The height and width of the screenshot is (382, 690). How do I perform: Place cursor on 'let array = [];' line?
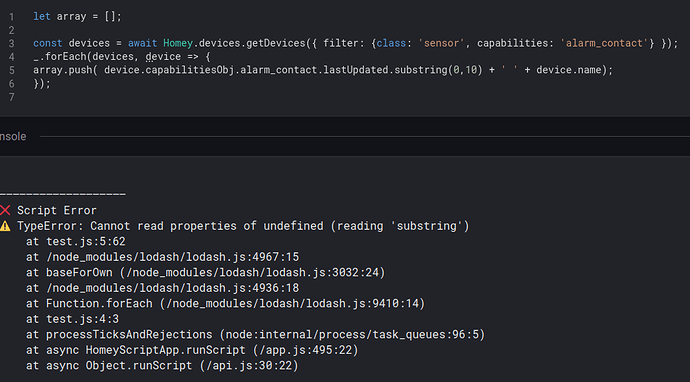77,17
